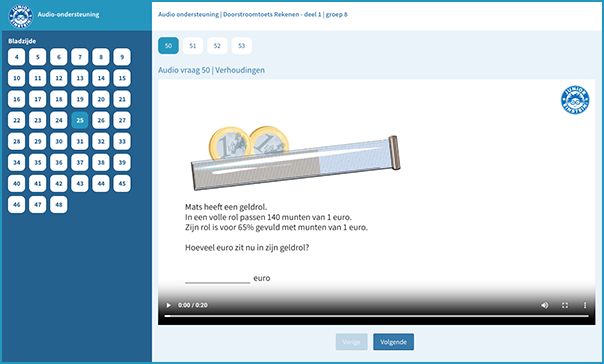Go to page 43
The width and height of the screenshot is (604, 364).
coord(80,184)
